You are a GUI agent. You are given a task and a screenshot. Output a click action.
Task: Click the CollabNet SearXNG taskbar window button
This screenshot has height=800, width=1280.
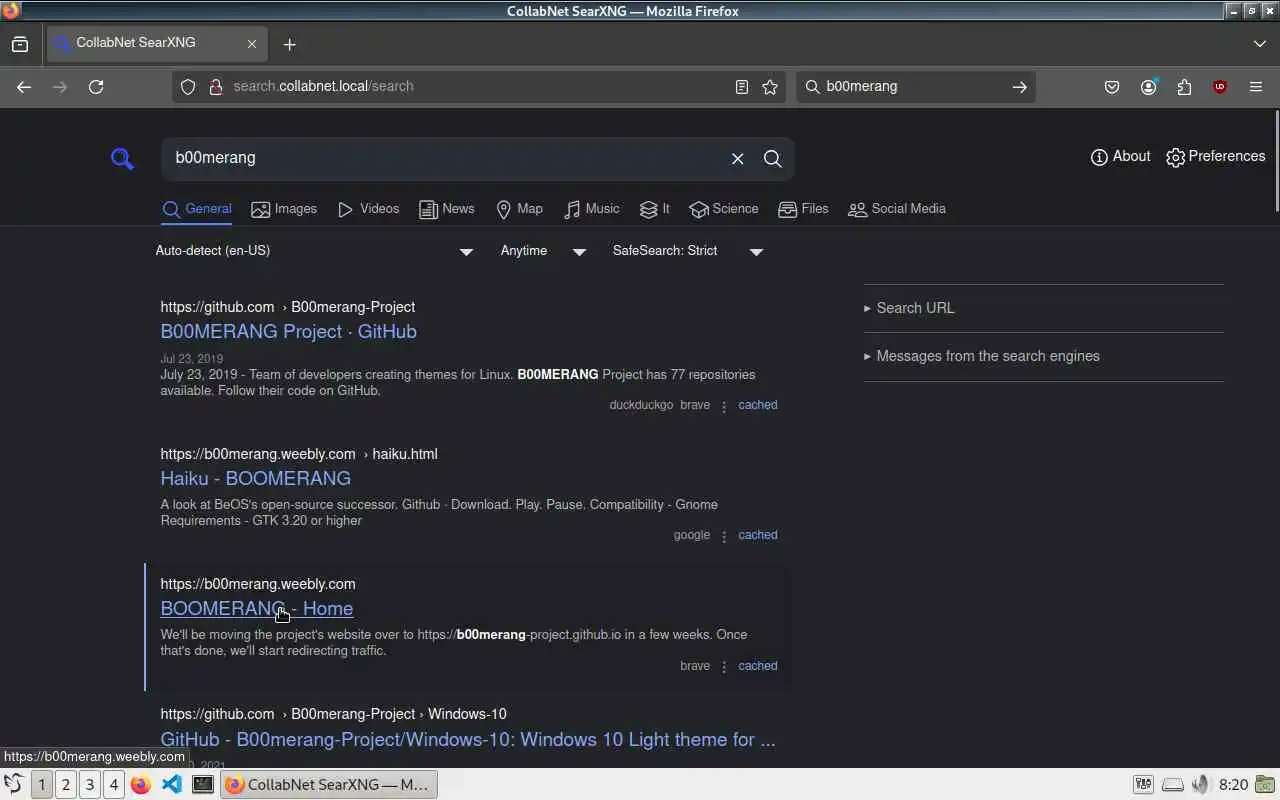coord(328,785)
